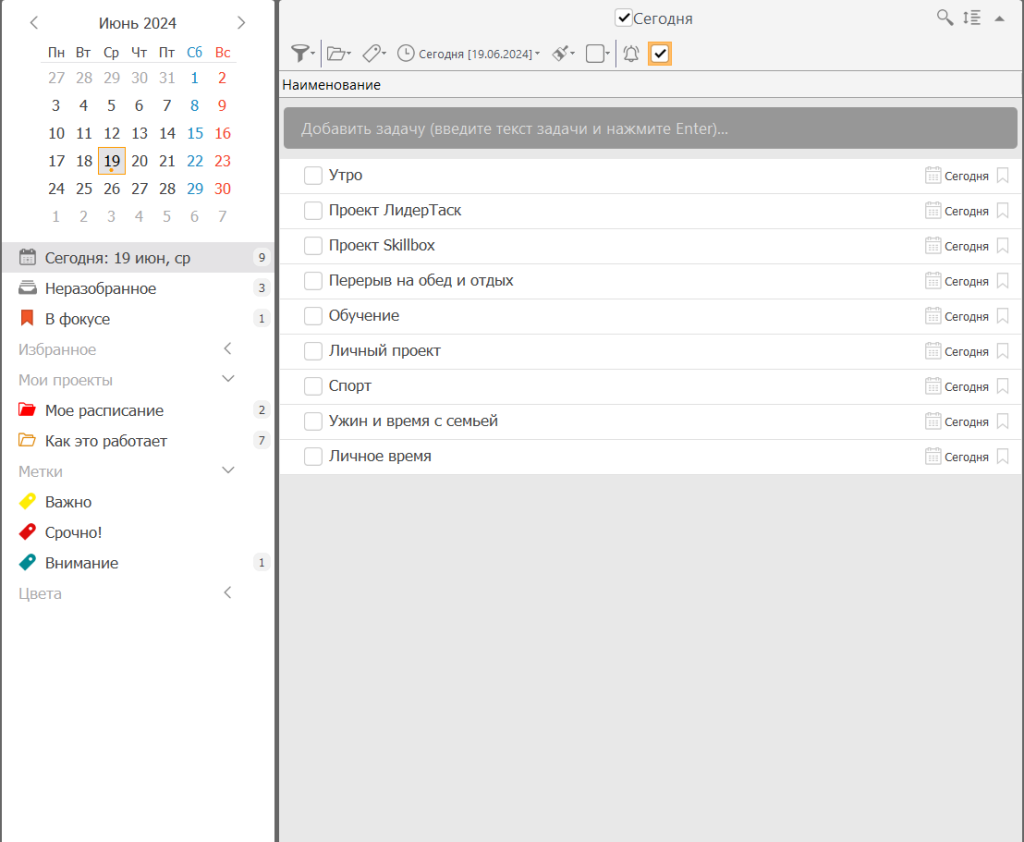1024x842 pixels.
Task: Open Неразобранное in the sidebar
Action: [100, 289]
